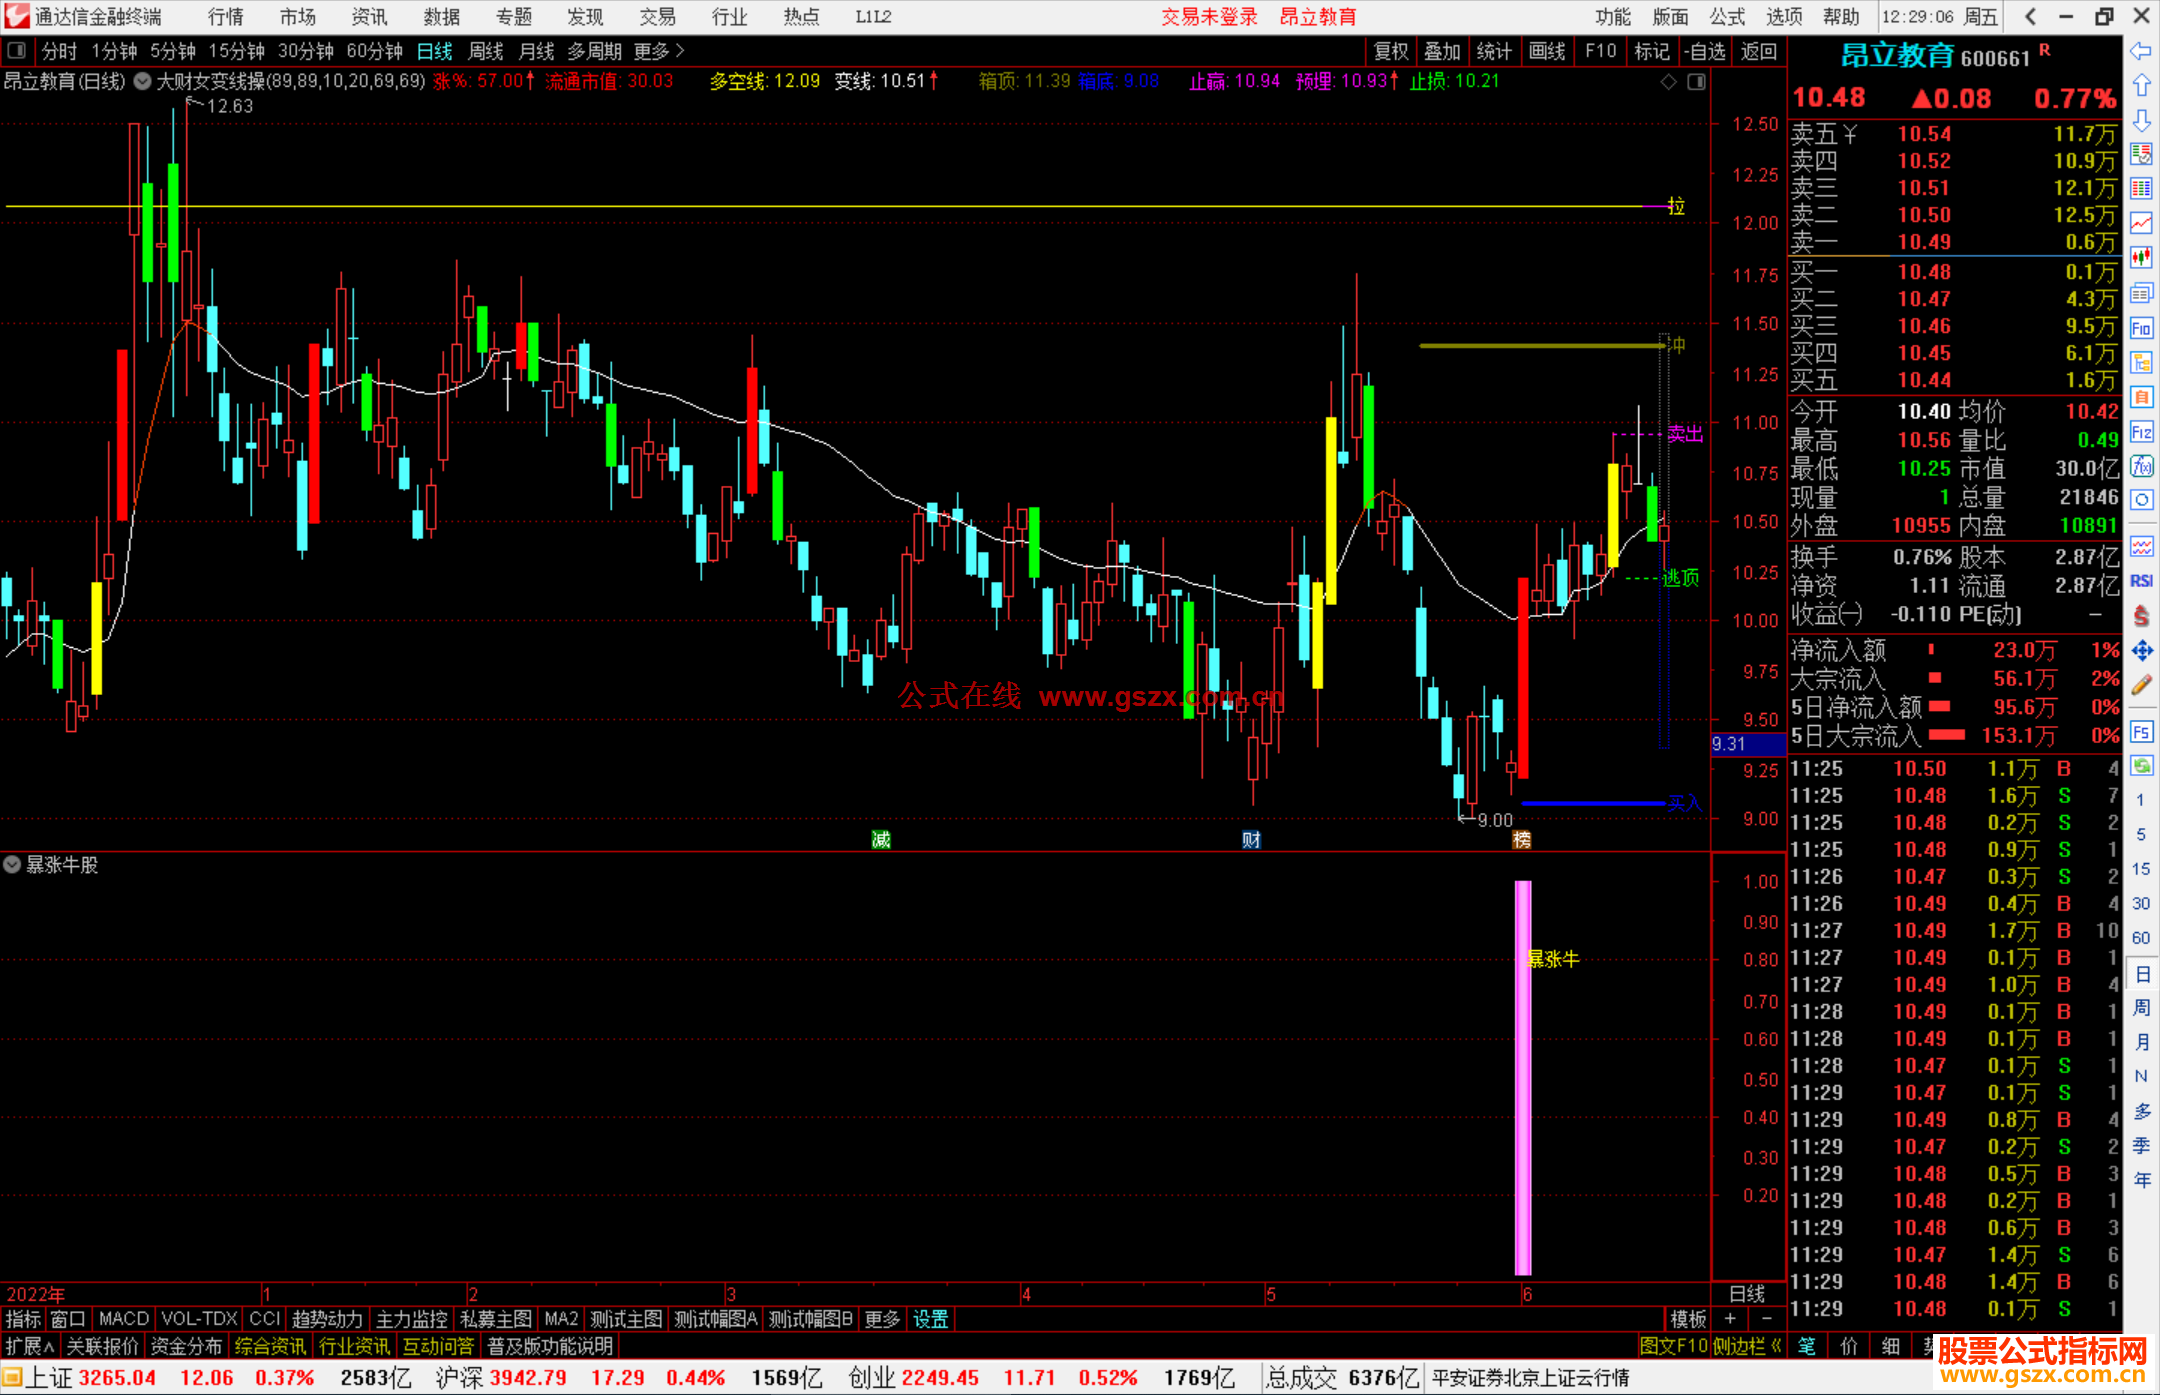Viewport: 2160px width, 1395px height.
Task: Click the F10 company info sidebar icon
Action: (2141, 328)
